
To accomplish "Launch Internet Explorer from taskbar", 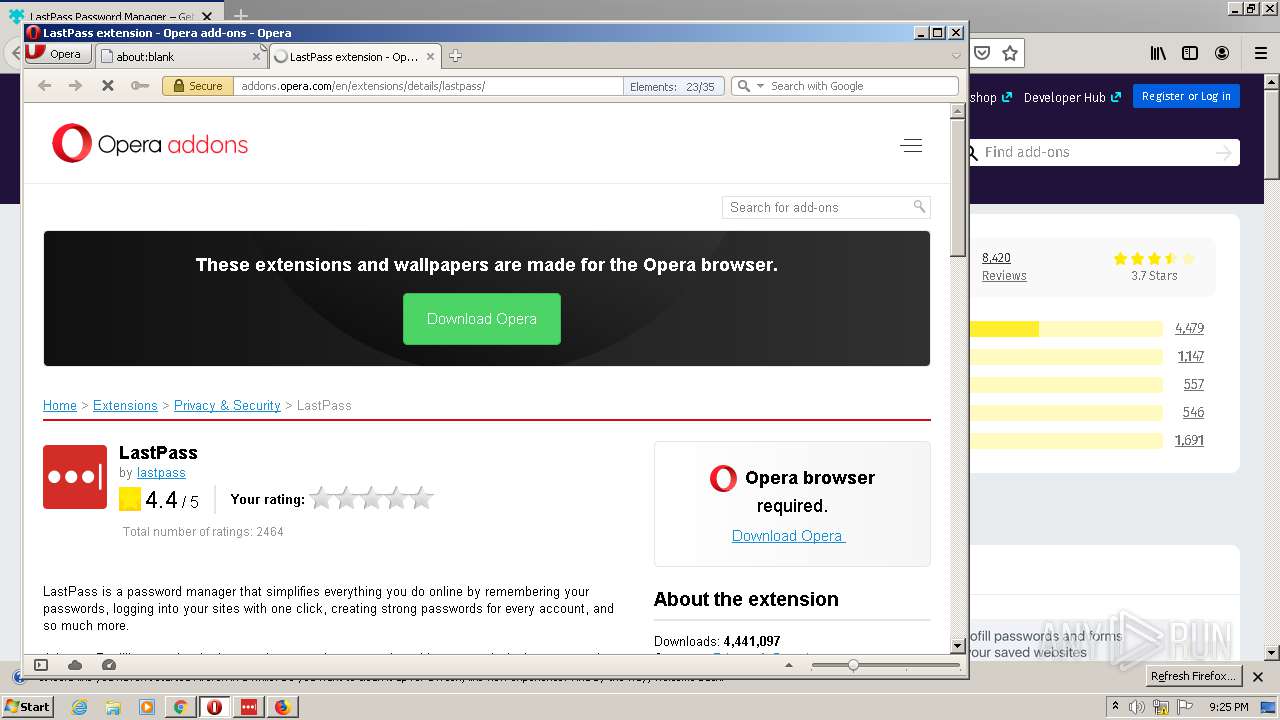I will [79, 707].
